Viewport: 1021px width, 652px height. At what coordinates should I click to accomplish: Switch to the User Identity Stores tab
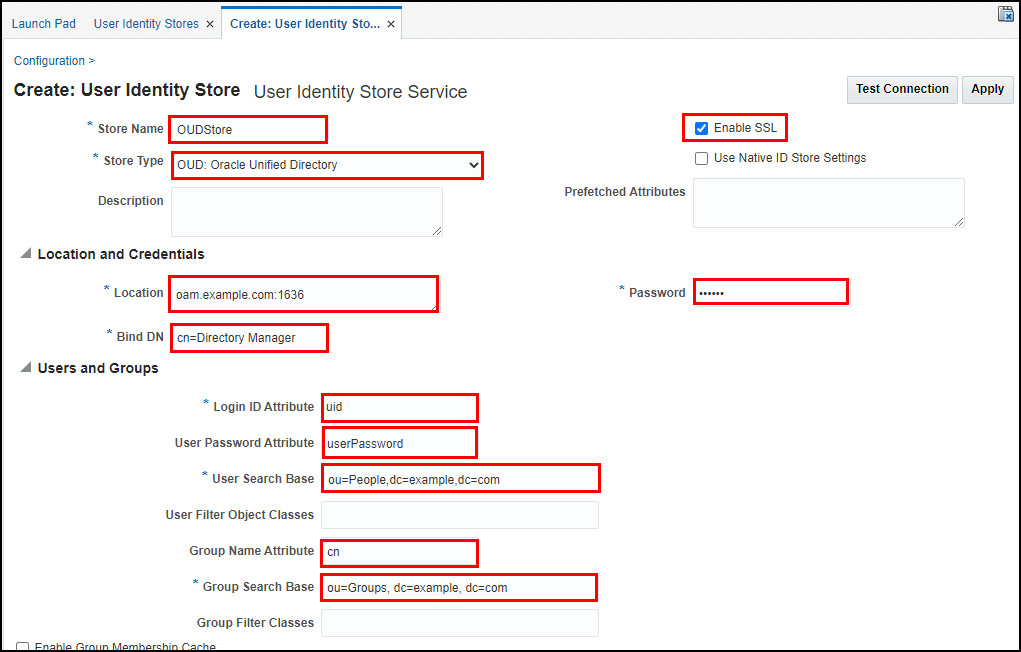(145, 23)
